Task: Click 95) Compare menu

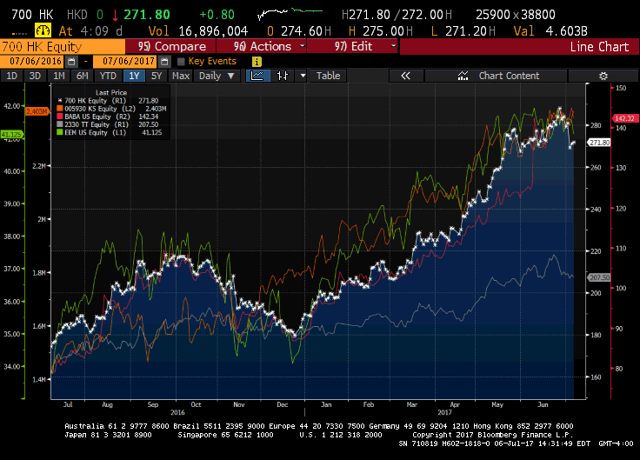Action: (171, 46)
